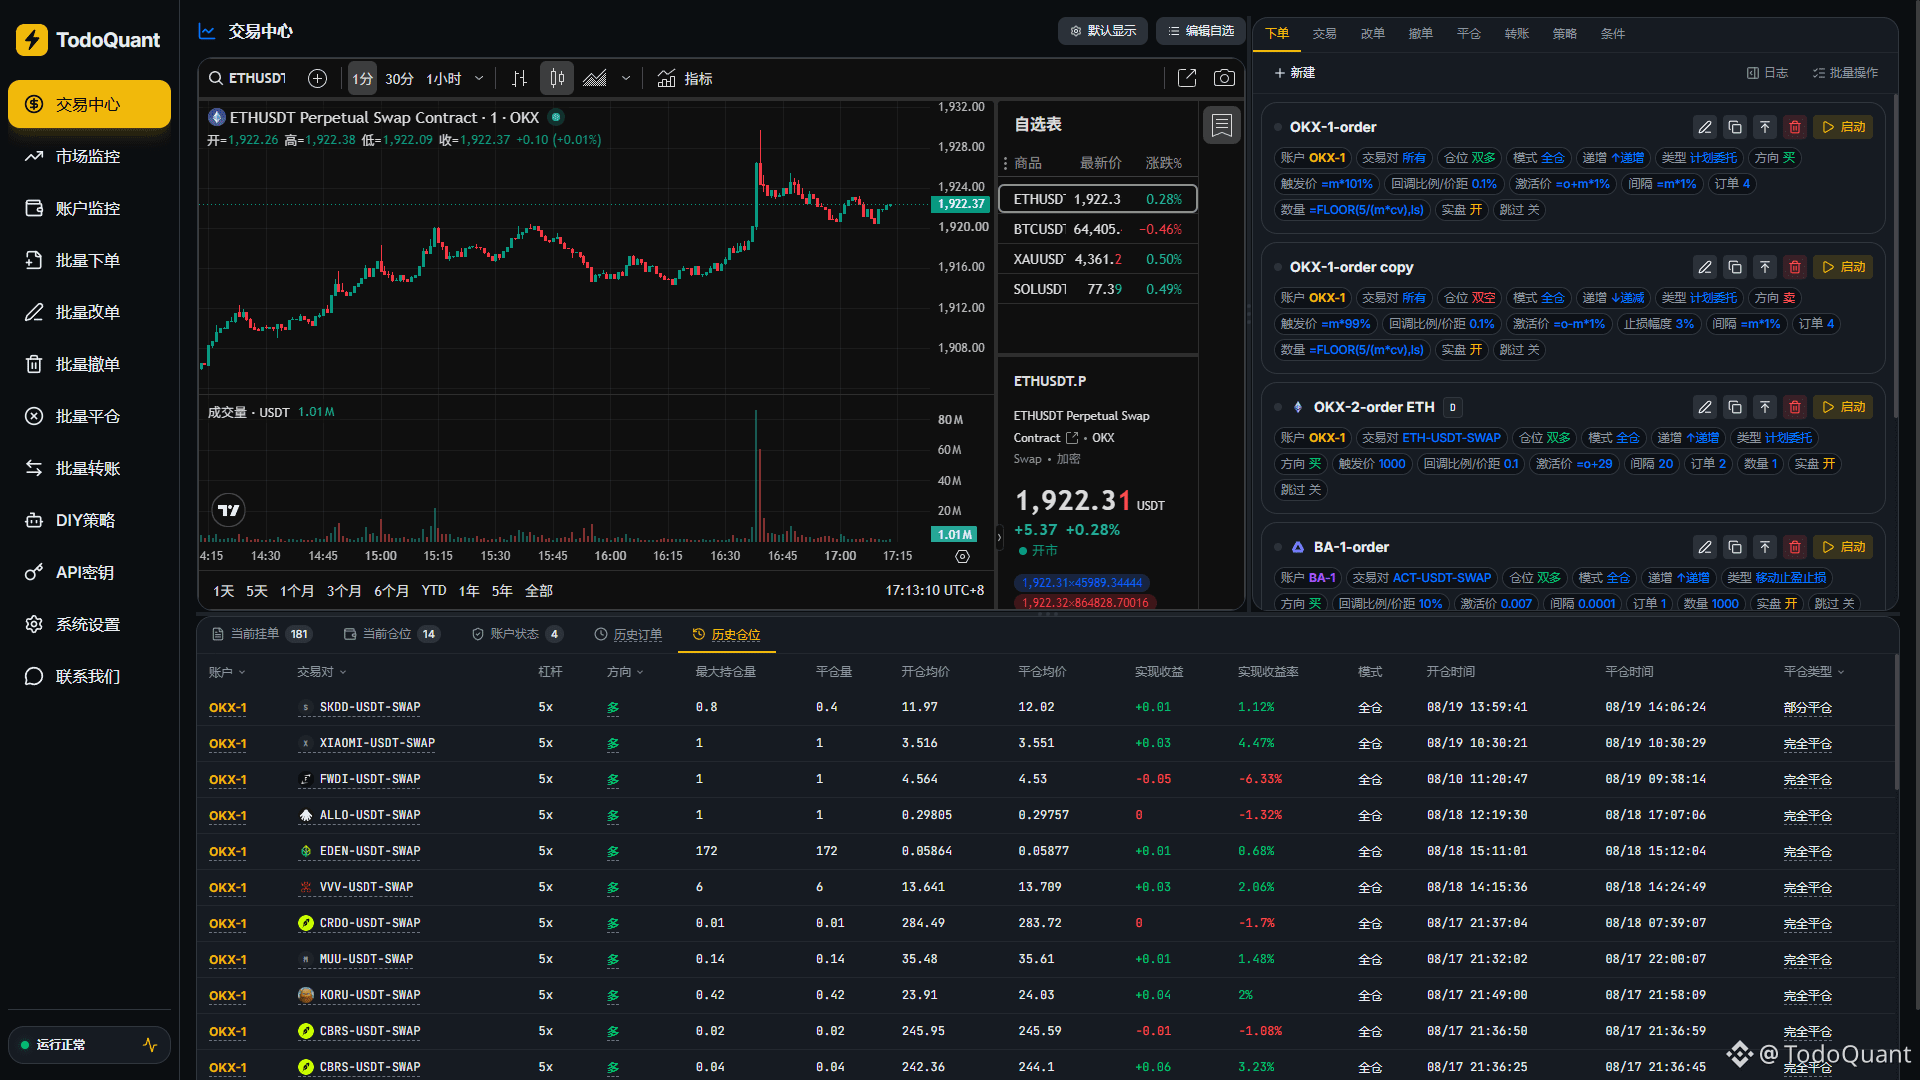This screenshot has width=1920, height=1080.
Task: Open 市场监控 in the sidebar
Action: (x=89, y=156)
